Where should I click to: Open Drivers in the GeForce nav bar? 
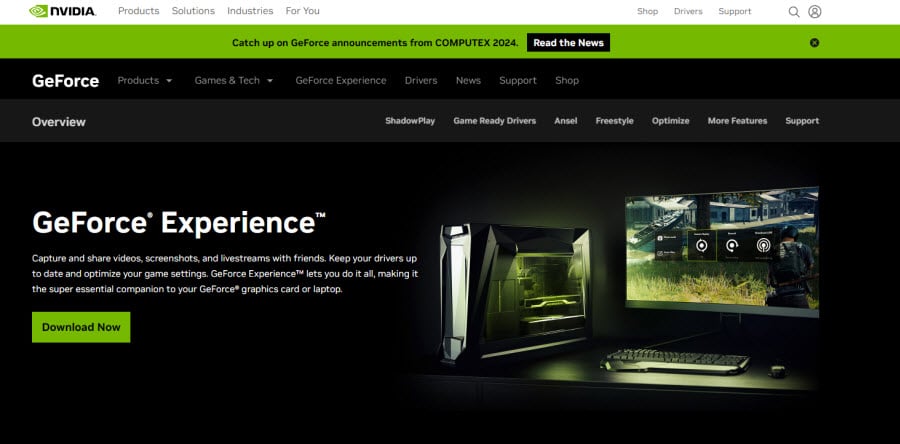pyautogui.click(x=421, y=81)
